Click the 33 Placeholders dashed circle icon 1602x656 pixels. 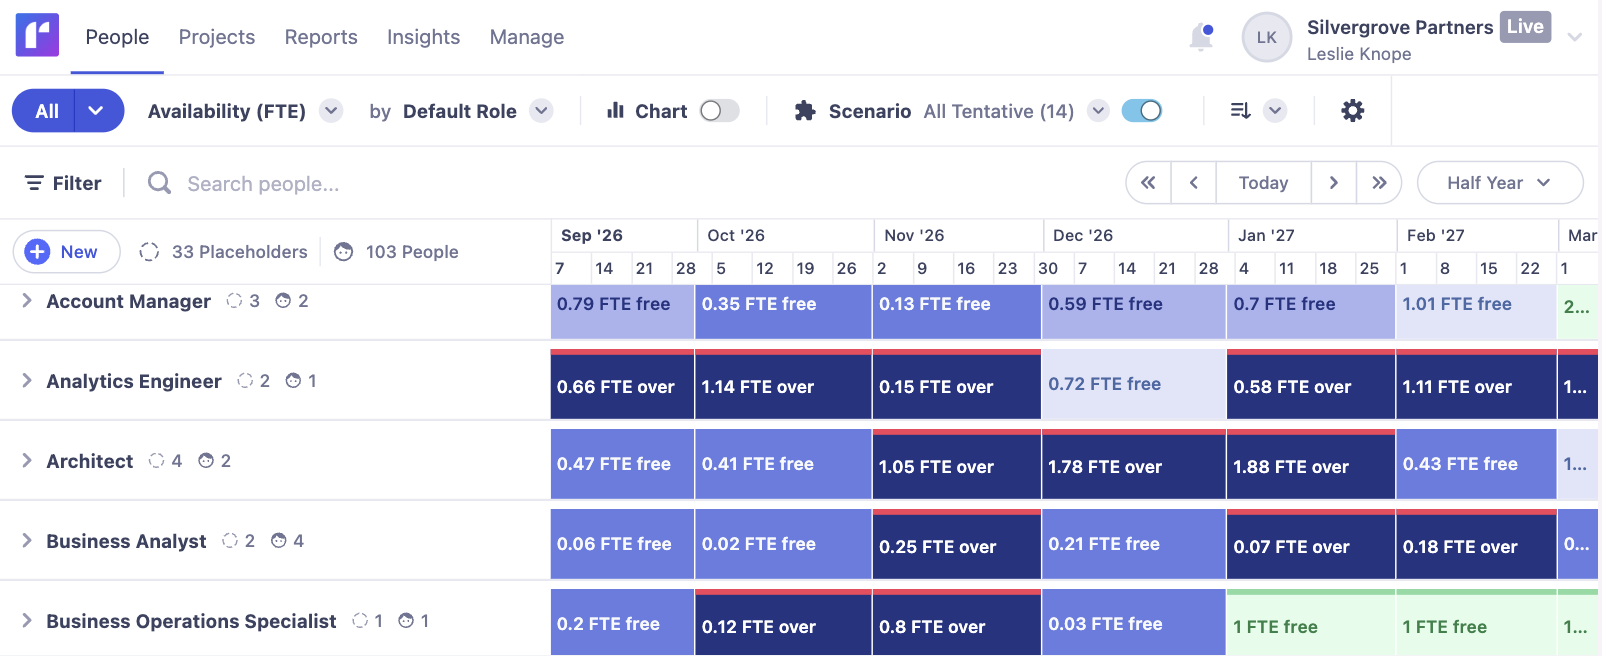click(149, 252)
